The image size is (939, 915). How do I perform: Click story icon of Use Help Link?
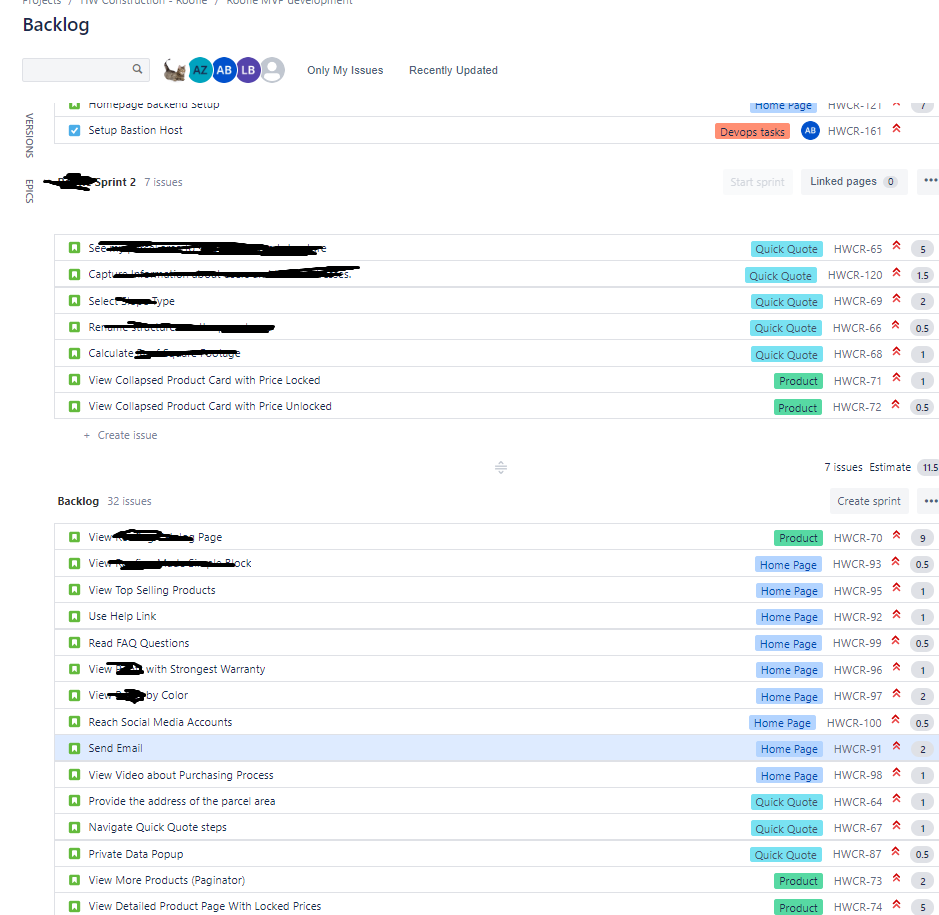(74, 616)
